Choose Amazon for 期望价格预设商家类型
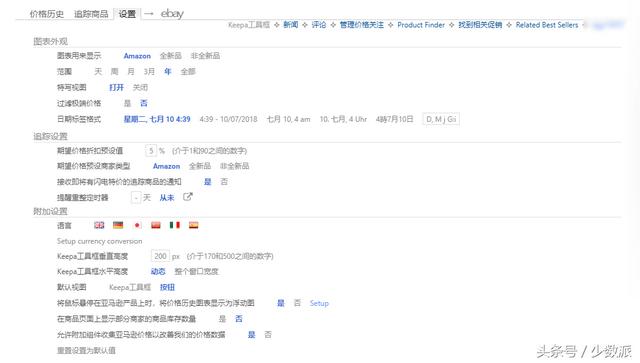This screenshot has width=640, height=363. pos(167,166)
